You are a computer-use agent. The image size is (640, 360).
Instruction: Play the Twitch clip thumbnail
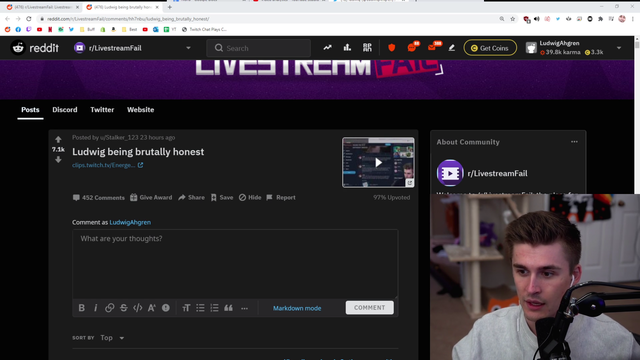coord(378,162)
